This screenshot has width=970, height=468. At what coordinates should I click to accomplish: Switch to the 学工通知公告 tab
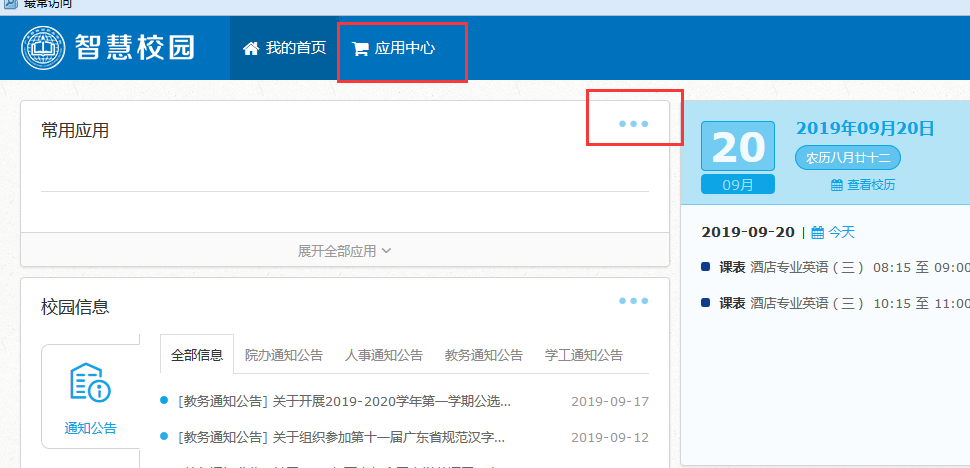pyautogui.click(x=583, y=355)
